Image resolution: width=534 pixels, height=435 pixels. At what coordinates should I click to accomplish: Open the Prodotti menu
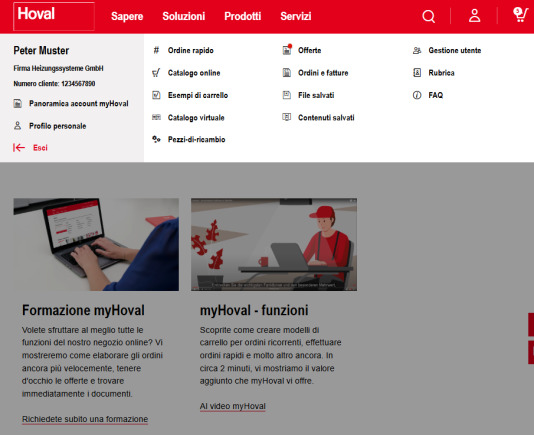[x=242, y=16]
